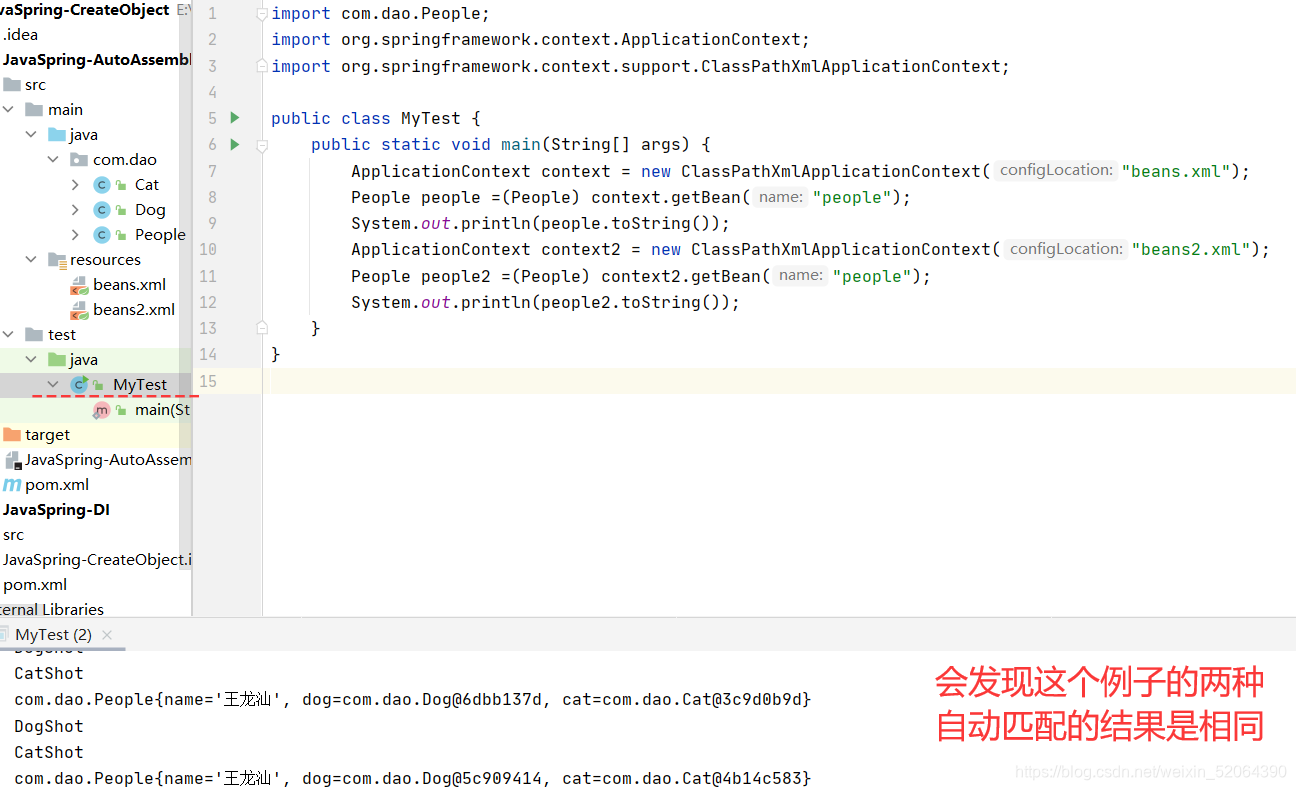Click import com.dao.People on line 1
The image size is (1296, 790).
coord(380,14)
